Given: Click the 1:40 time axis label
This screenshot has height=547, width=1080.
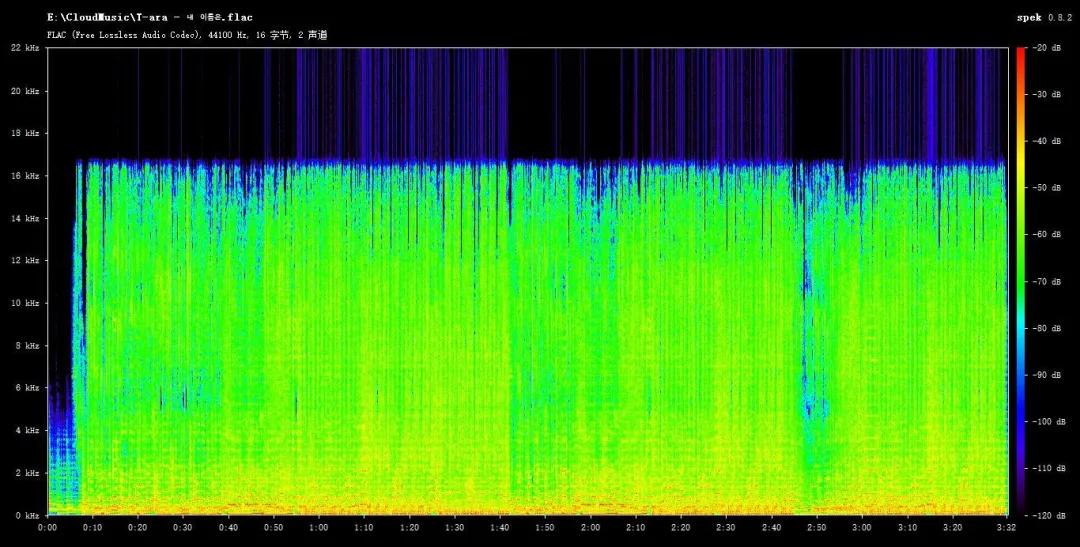Looking at the screenshot, I should [x=499, y=528].
